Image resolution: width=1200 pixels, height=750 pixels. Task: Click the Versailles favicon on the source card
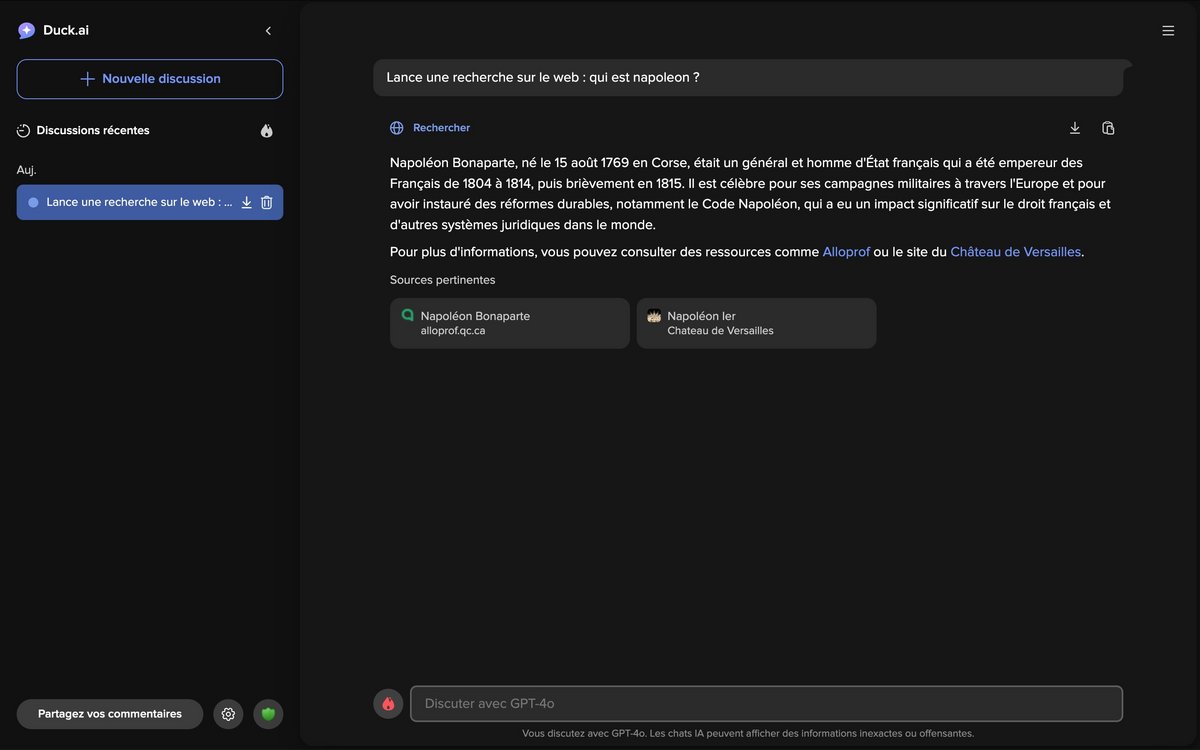[x=654, y=315]
